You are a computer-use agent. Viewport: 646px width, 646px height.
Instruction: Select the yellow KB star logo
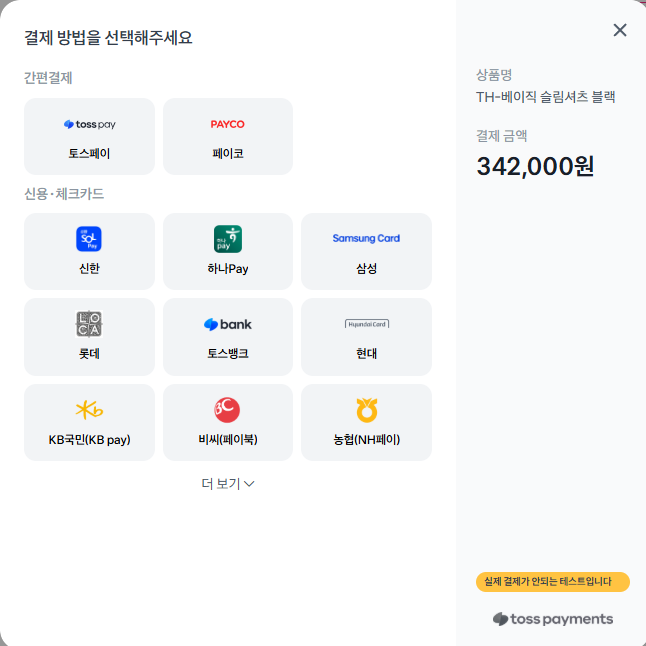(89, 410)
